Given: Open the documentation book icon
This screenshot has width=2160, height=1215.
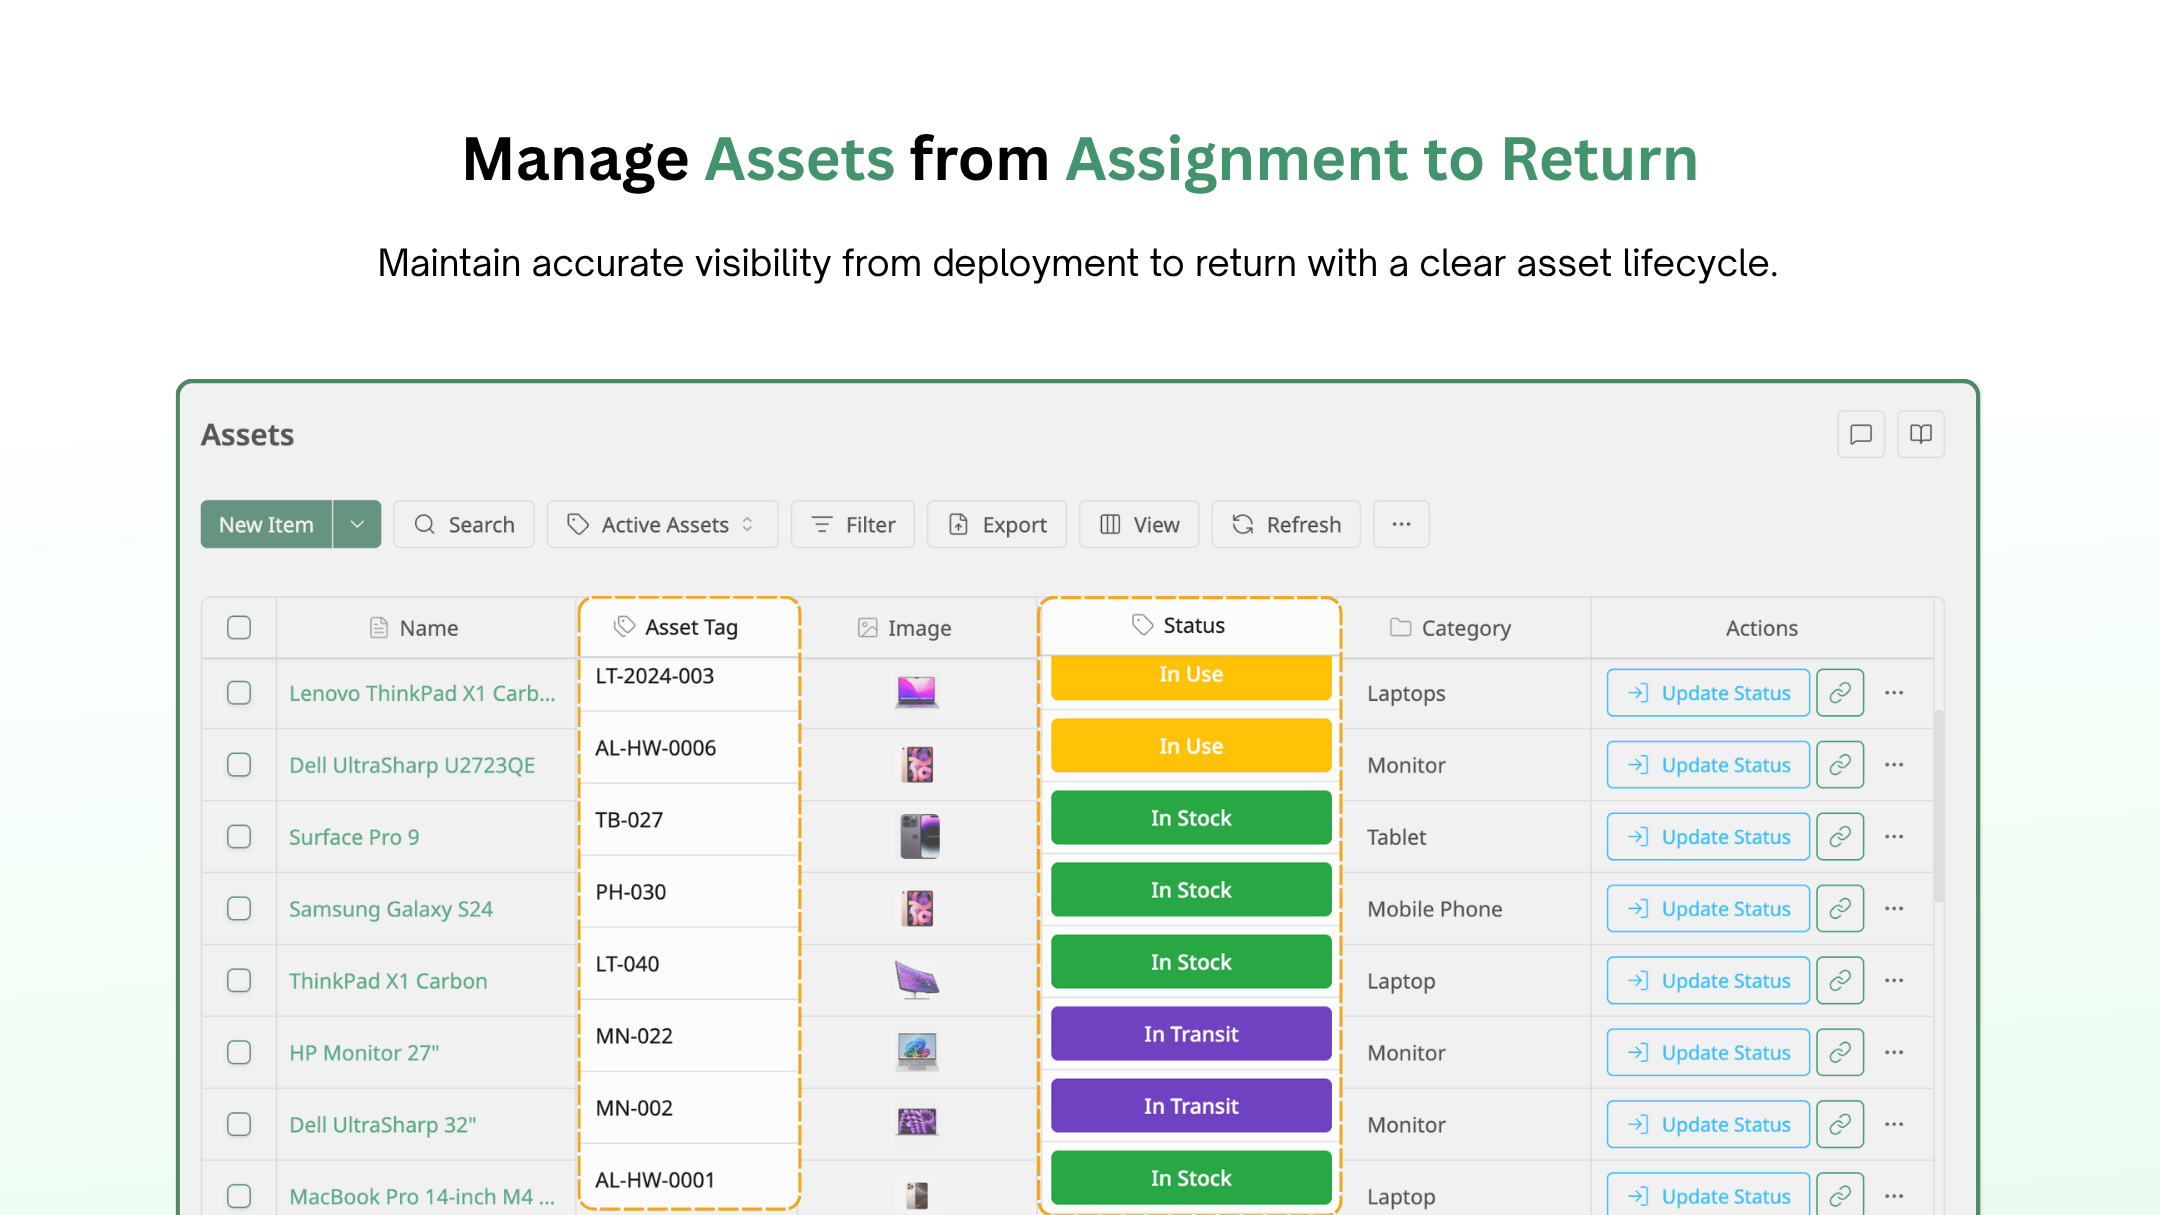Looking at the screenshot, I should pos(1920,434).
